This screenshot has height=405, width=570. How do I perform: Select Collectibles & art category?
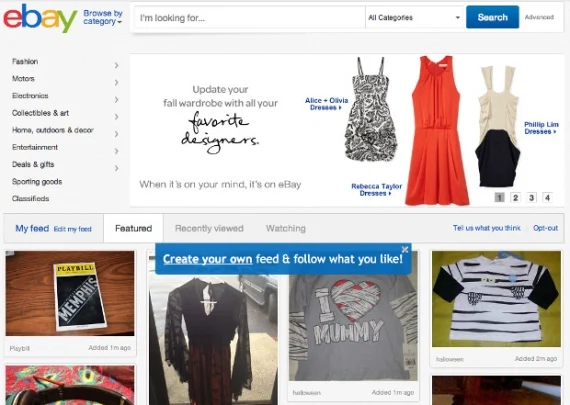[x=40, y=113]
